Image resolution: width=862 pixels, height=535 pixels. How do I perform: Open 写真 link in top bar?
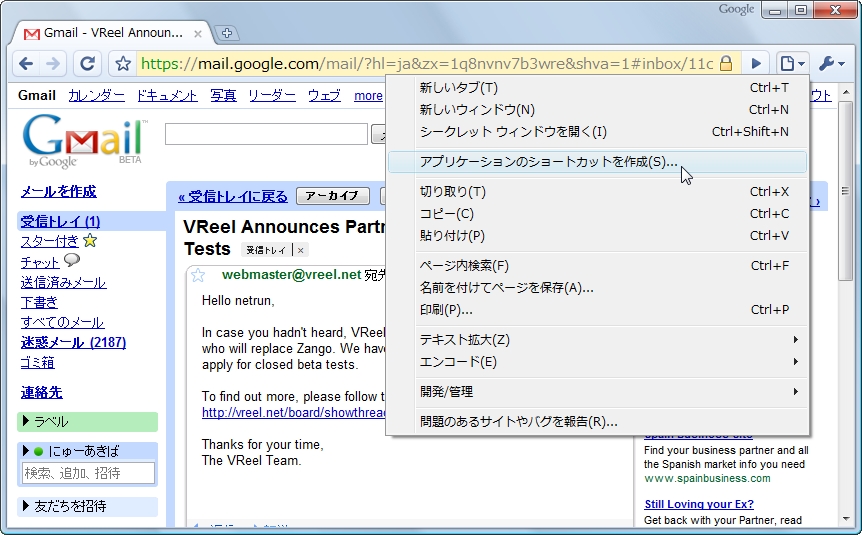[223, 96]
